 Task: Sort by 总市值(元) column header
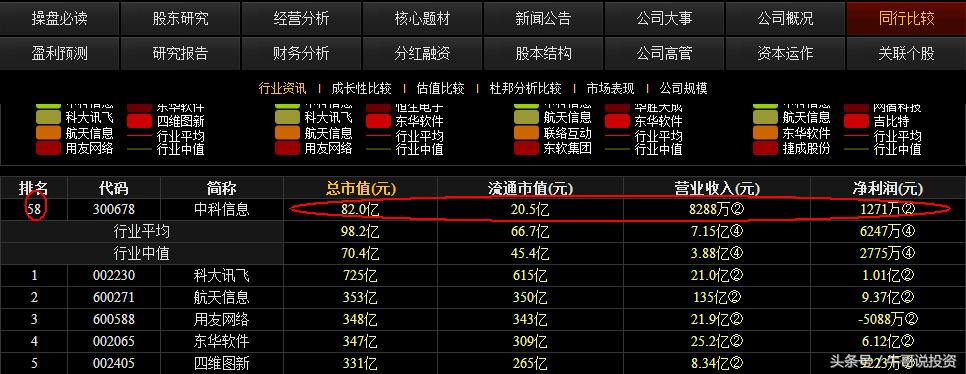pos(361,189)
